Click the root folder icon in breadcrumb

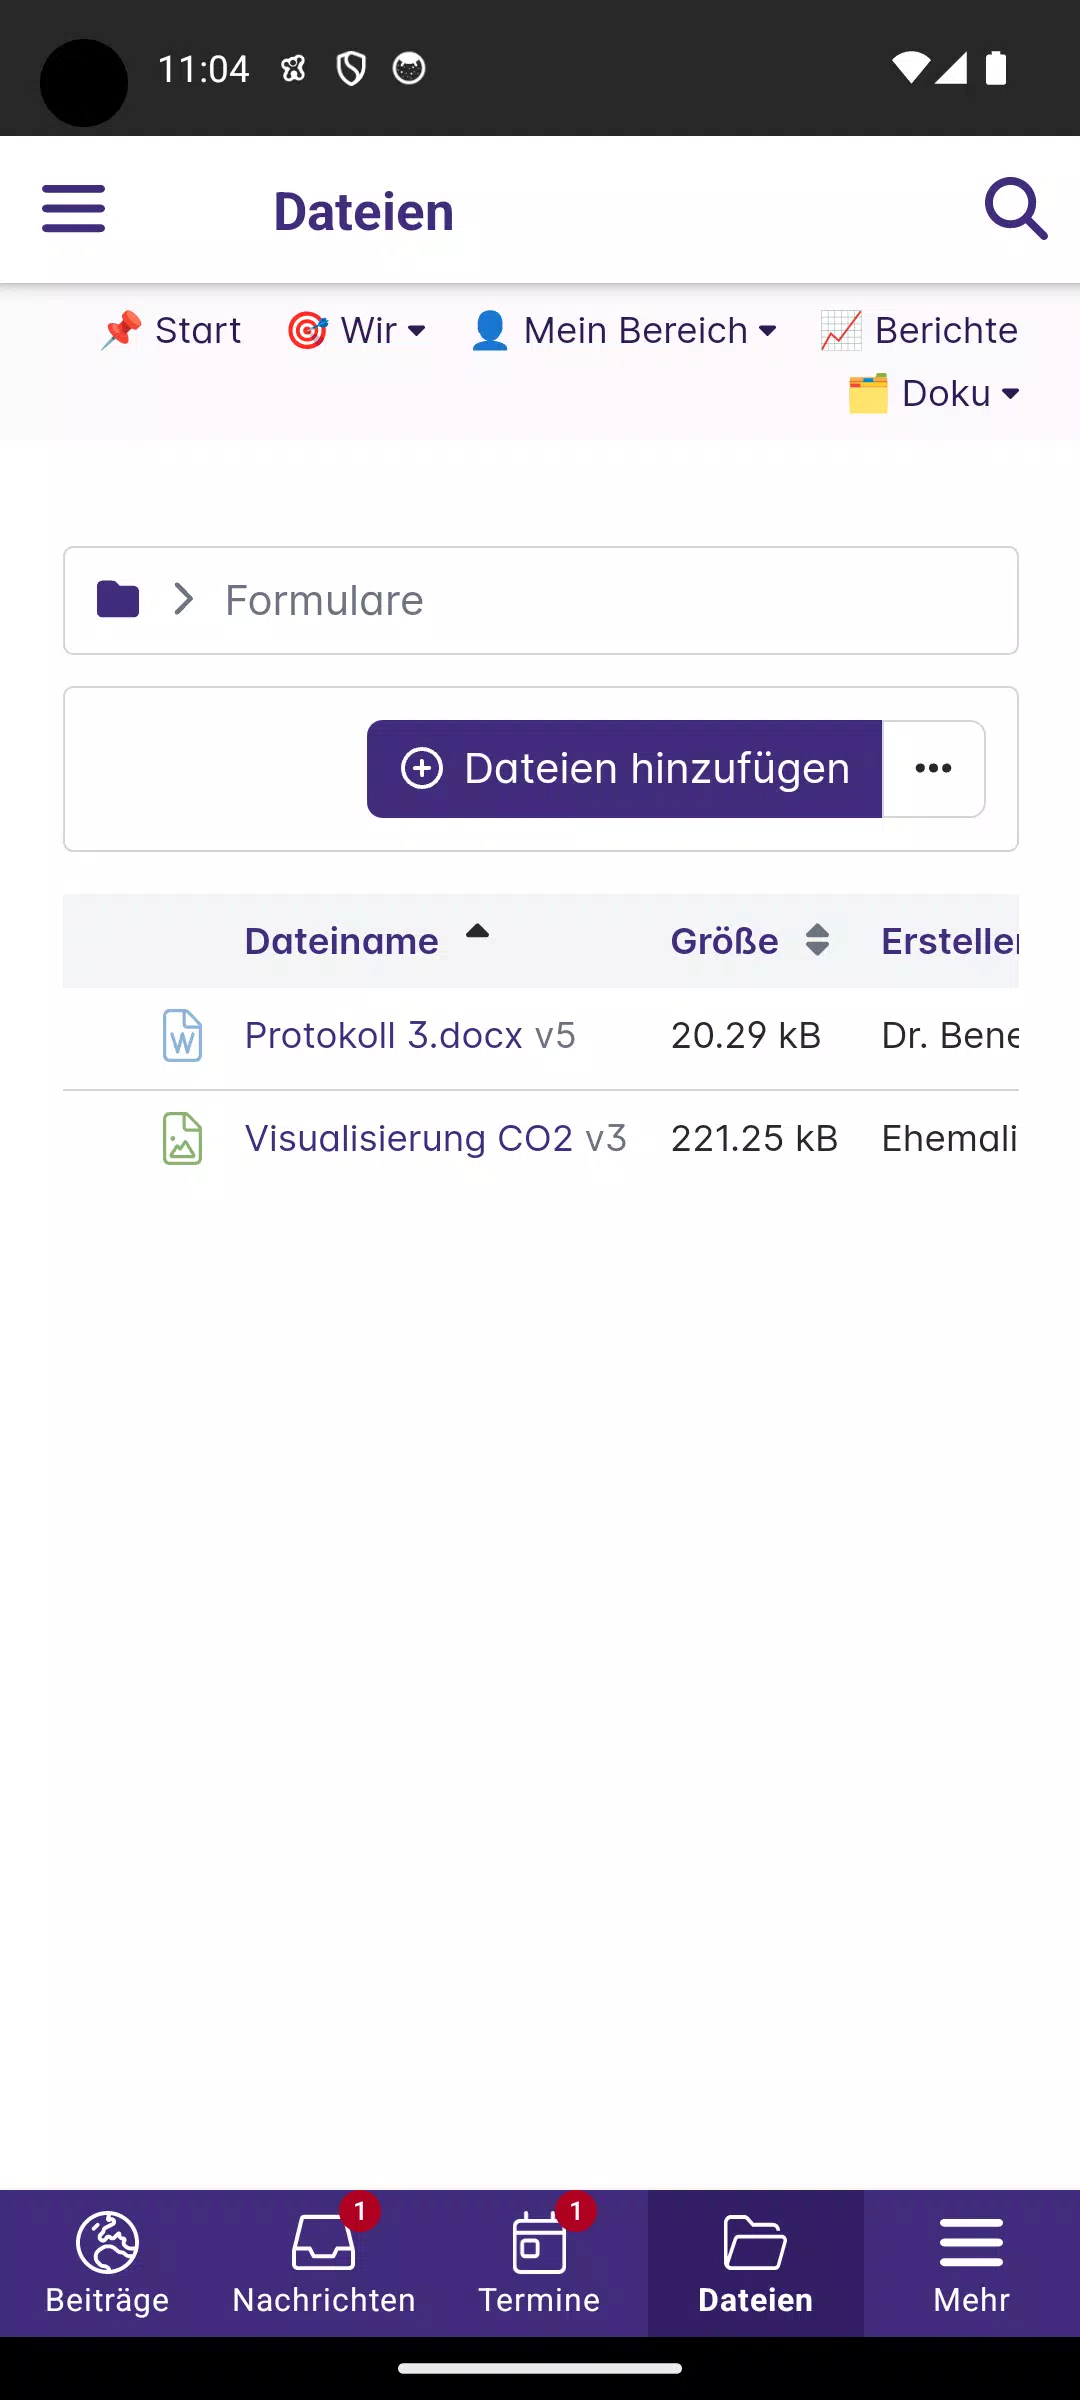(118, 600)
